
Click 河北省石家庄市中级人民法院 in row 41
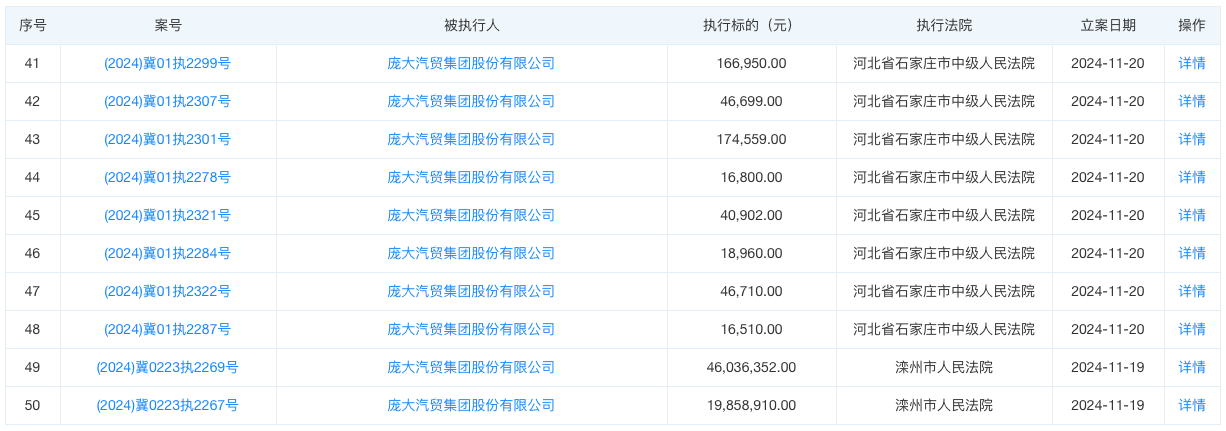tap(944, 63)
